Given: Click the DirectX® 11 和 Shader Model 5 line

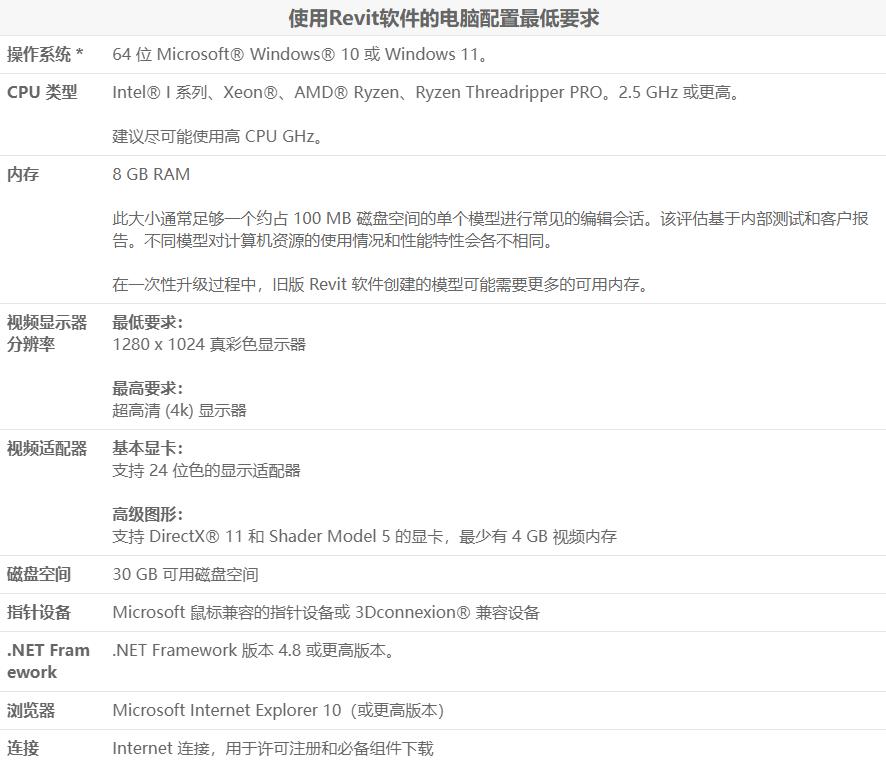Looking at the screenshot, I should point(364,536).
